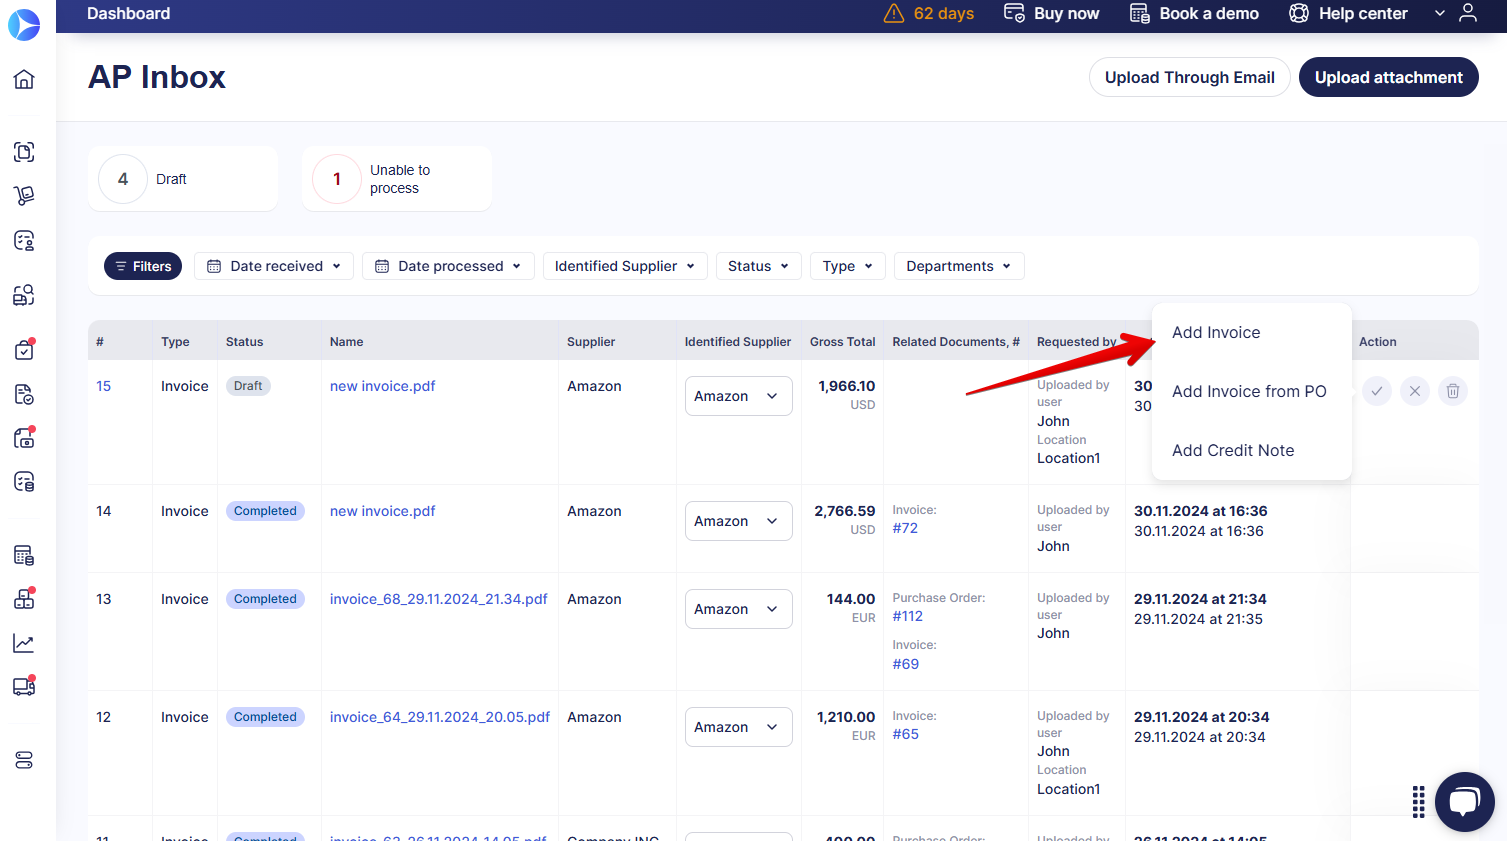Screen dimensions: 1507x841
Task: Open the Help center link
Action: (1348, 13)
